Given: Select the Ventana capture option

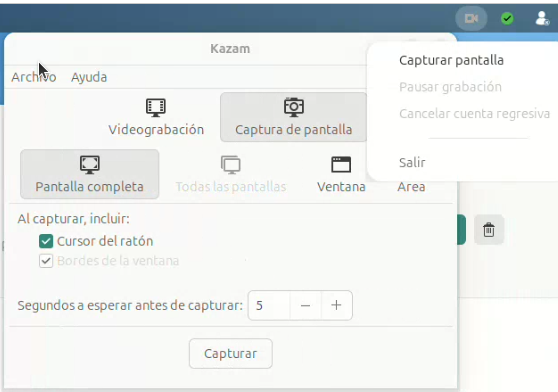Looking at the screenshot, I should click(x=341, y=174).
